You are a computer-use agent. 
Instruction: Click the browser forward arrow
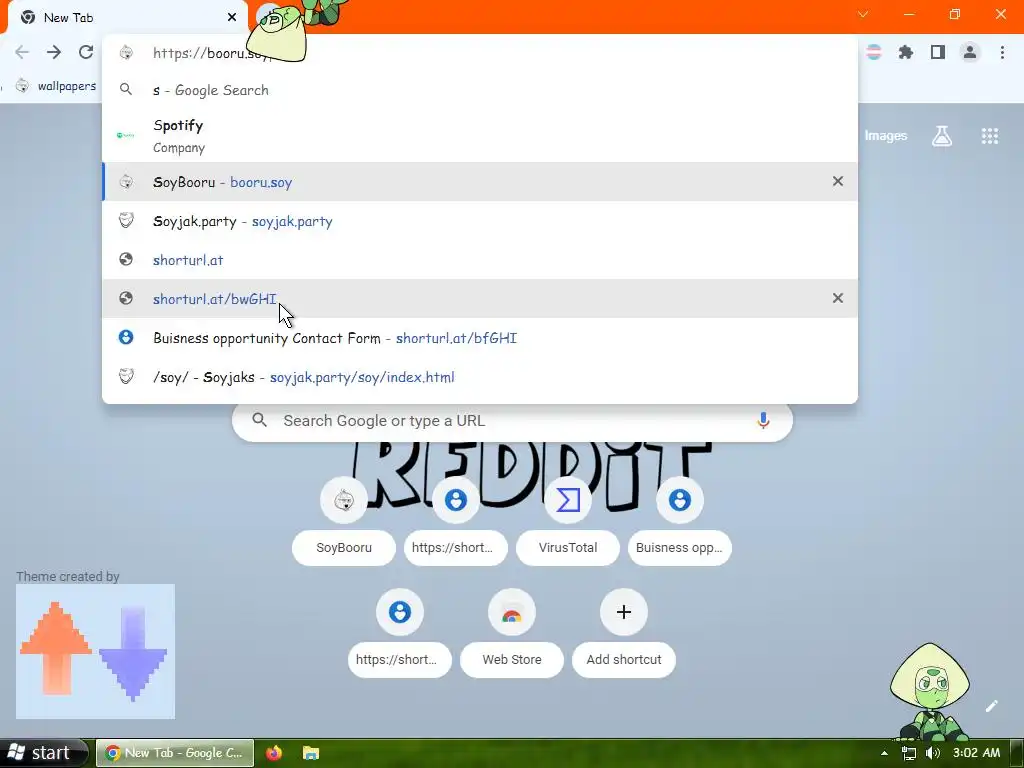click(x=54, y=52)
